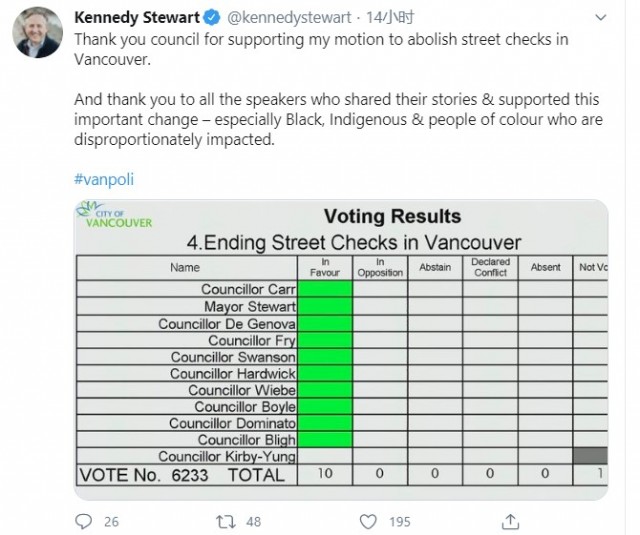
Task: Click the reply speech bubble icon
Action: [x=84, y=521]
